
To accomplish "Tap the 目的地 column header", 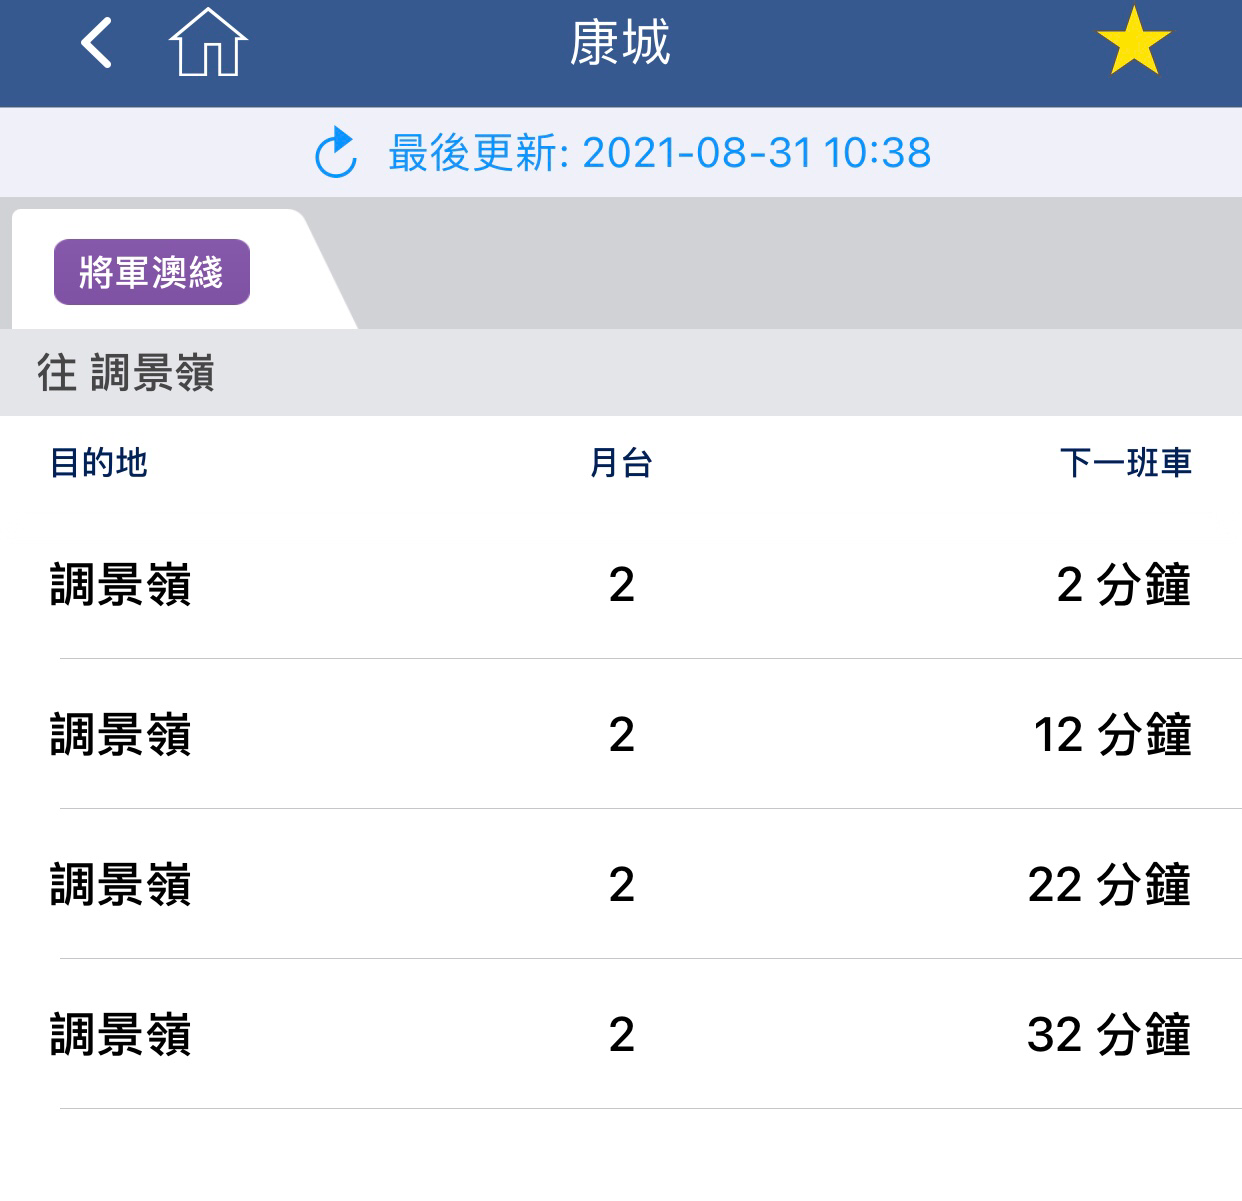I will tap(99, 463).
